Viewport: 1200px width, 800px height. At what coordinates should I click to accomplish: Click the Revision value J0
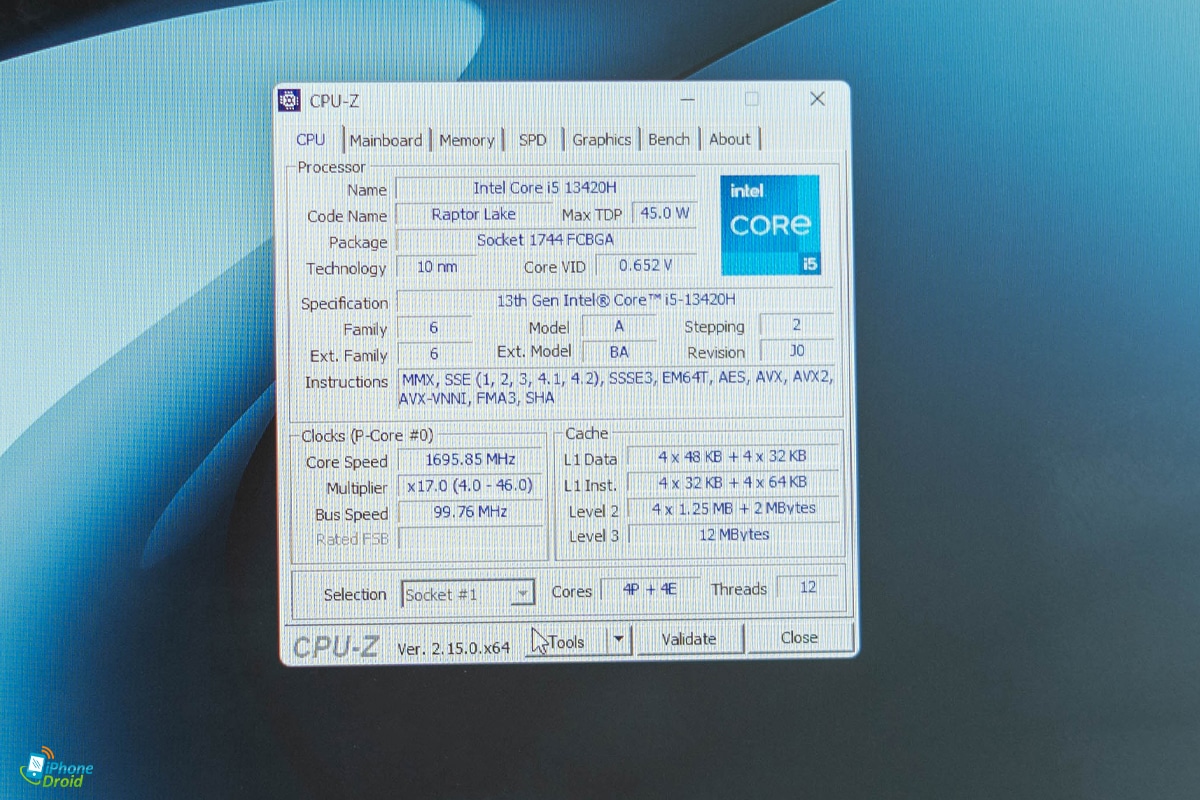pyautogui.click(x=796, y=351)
